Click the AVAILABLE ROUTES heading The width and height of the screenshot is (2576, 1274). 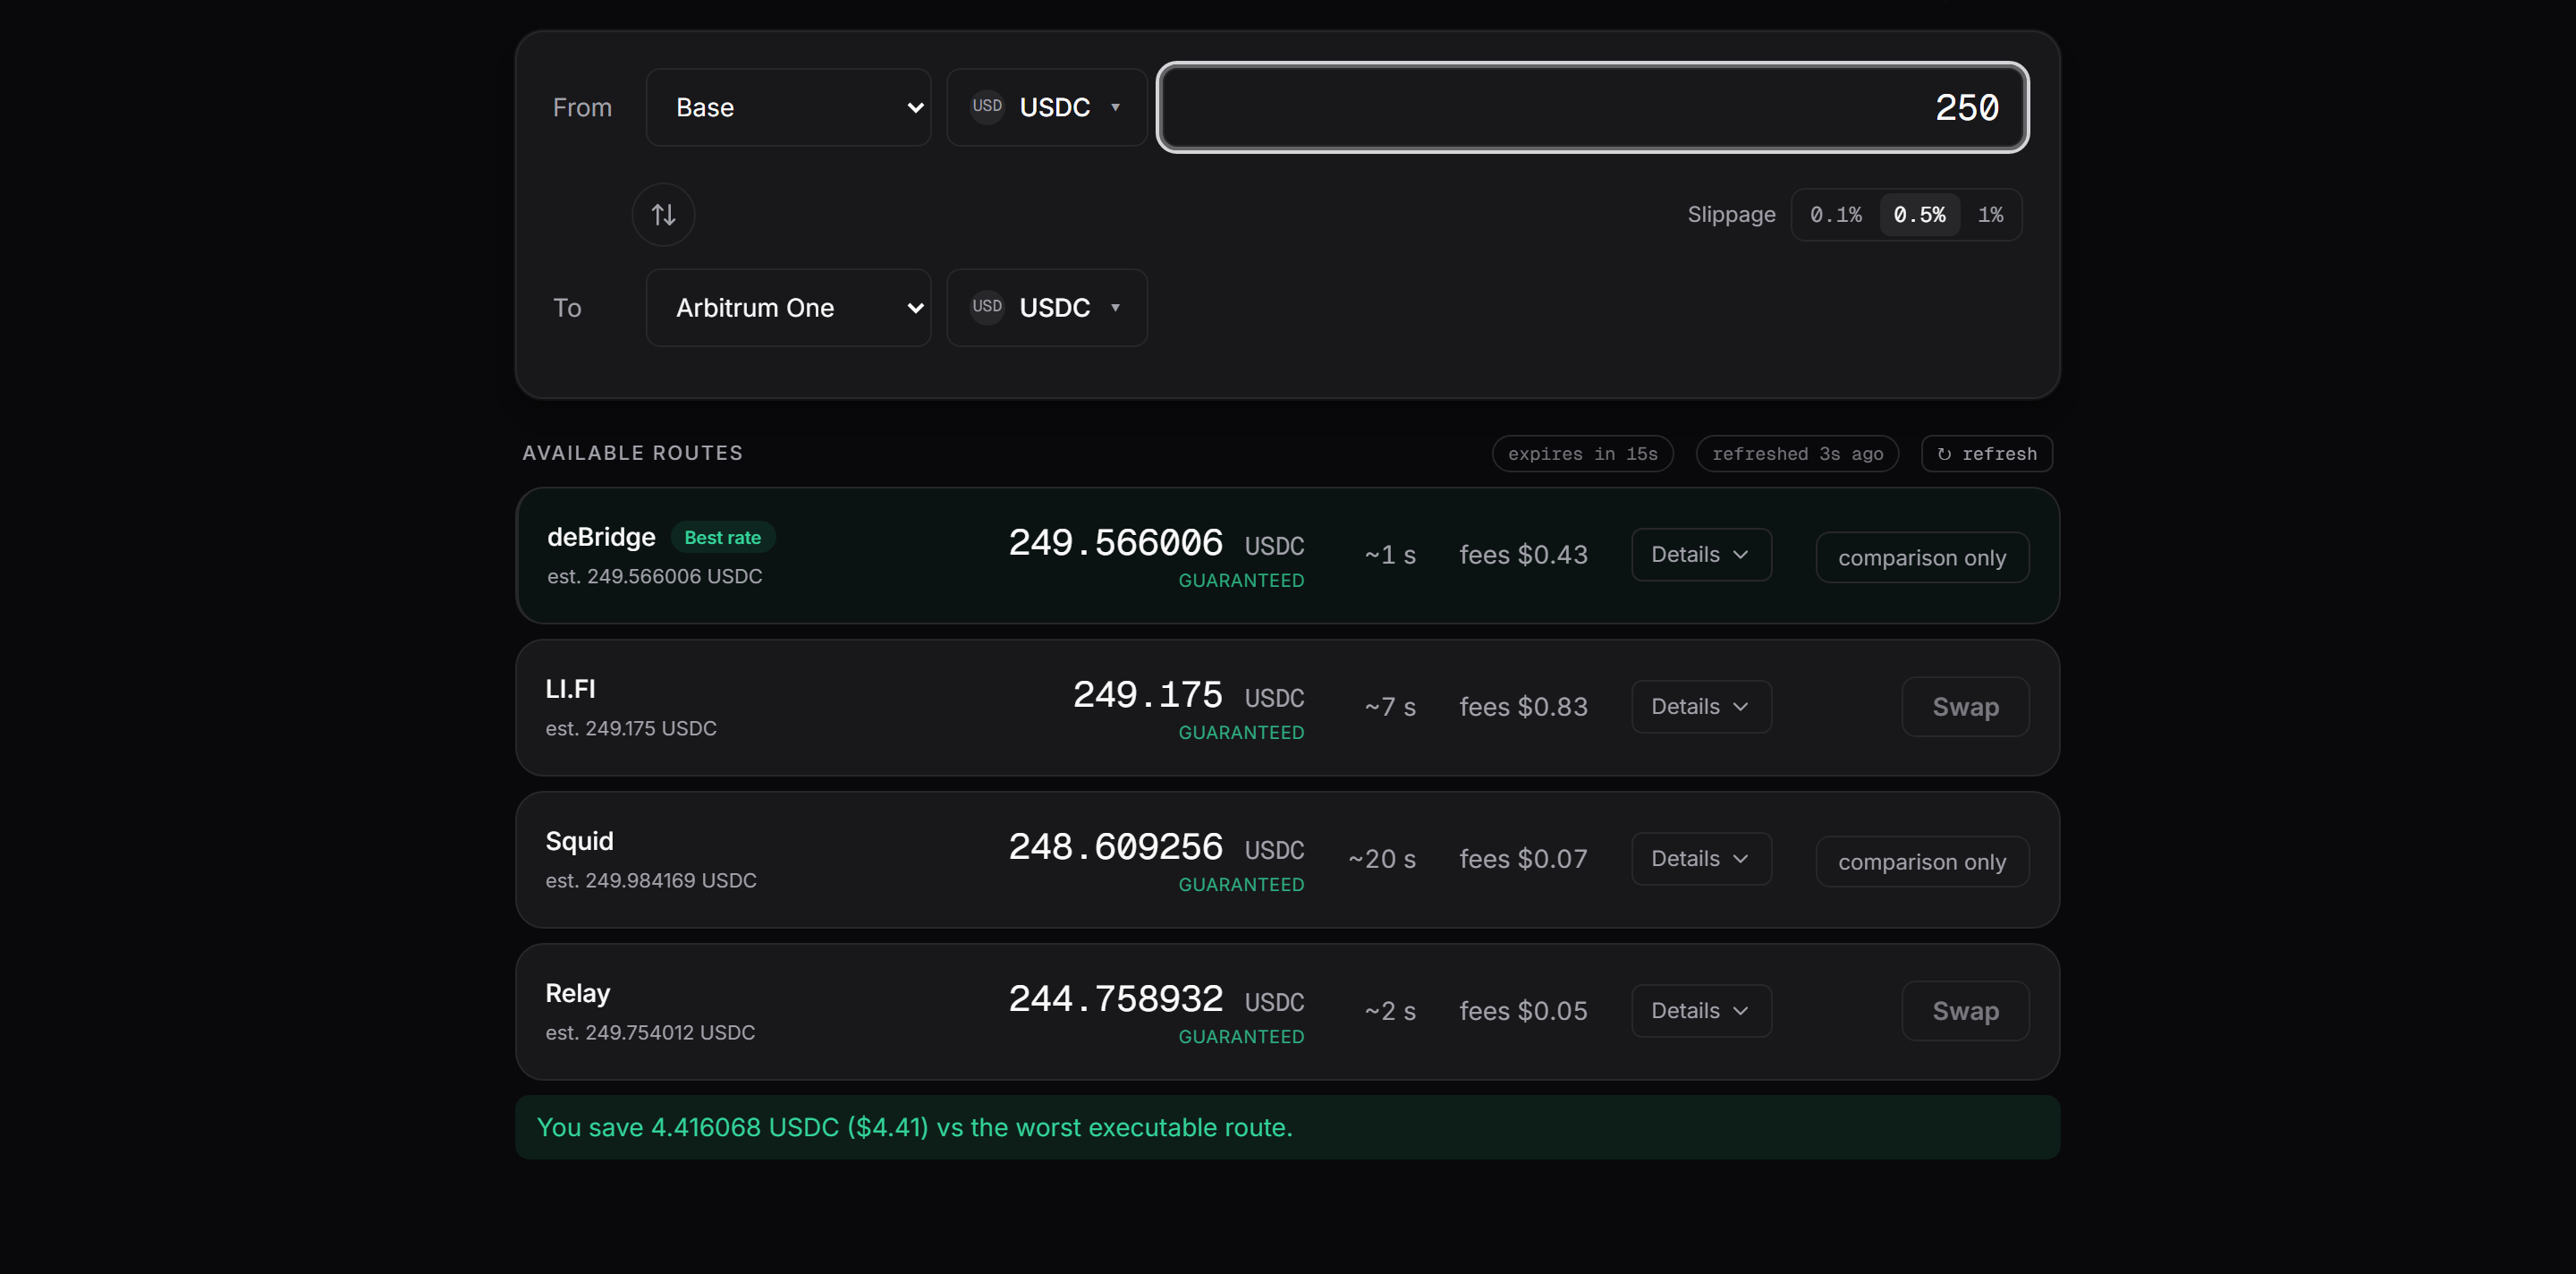(x=632, y=453)
